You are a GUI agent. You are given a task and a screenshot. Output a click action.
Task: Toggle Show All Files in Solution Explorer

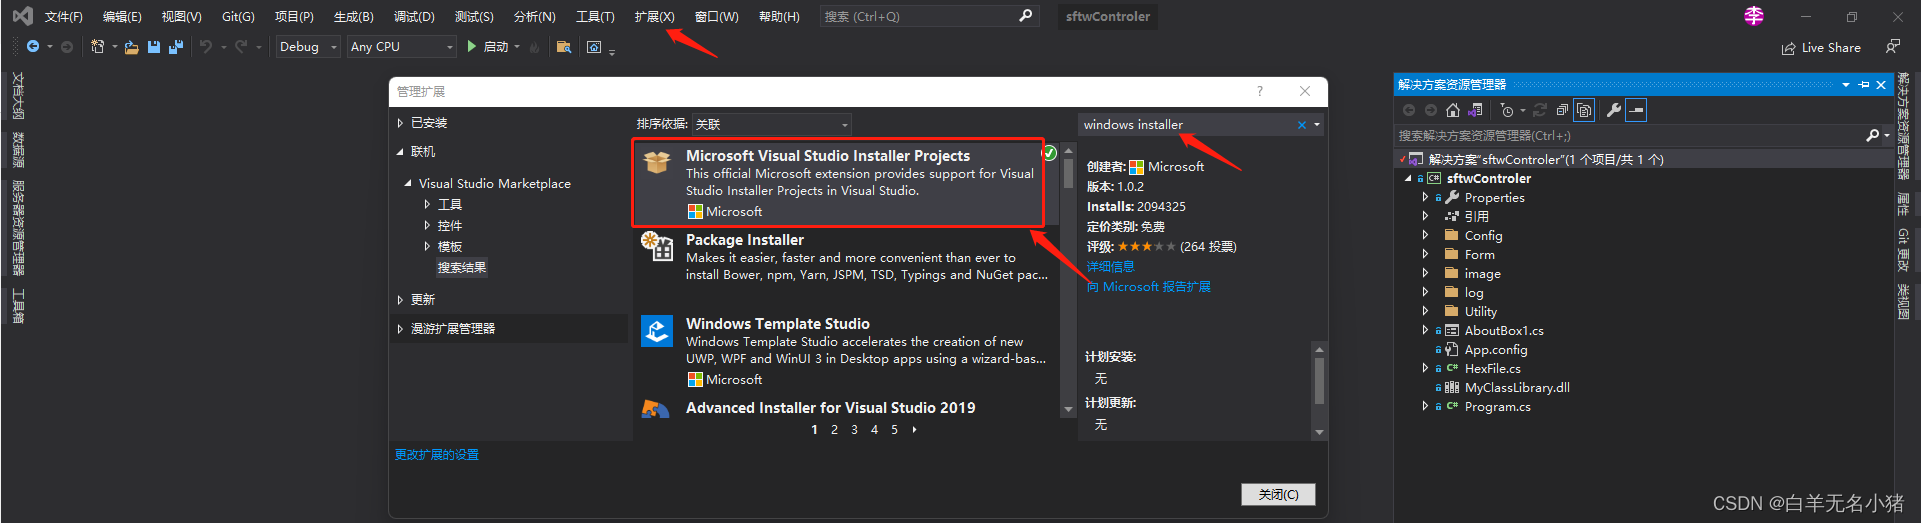point(1584,110)
